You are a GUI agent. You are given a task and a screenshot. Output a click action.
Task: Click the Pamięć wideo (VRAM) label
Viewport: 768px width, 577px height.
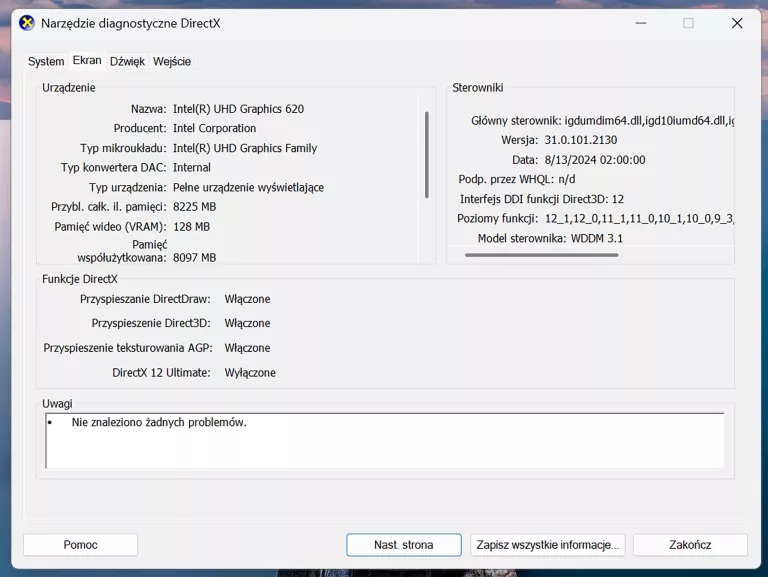tap(110, 227)
